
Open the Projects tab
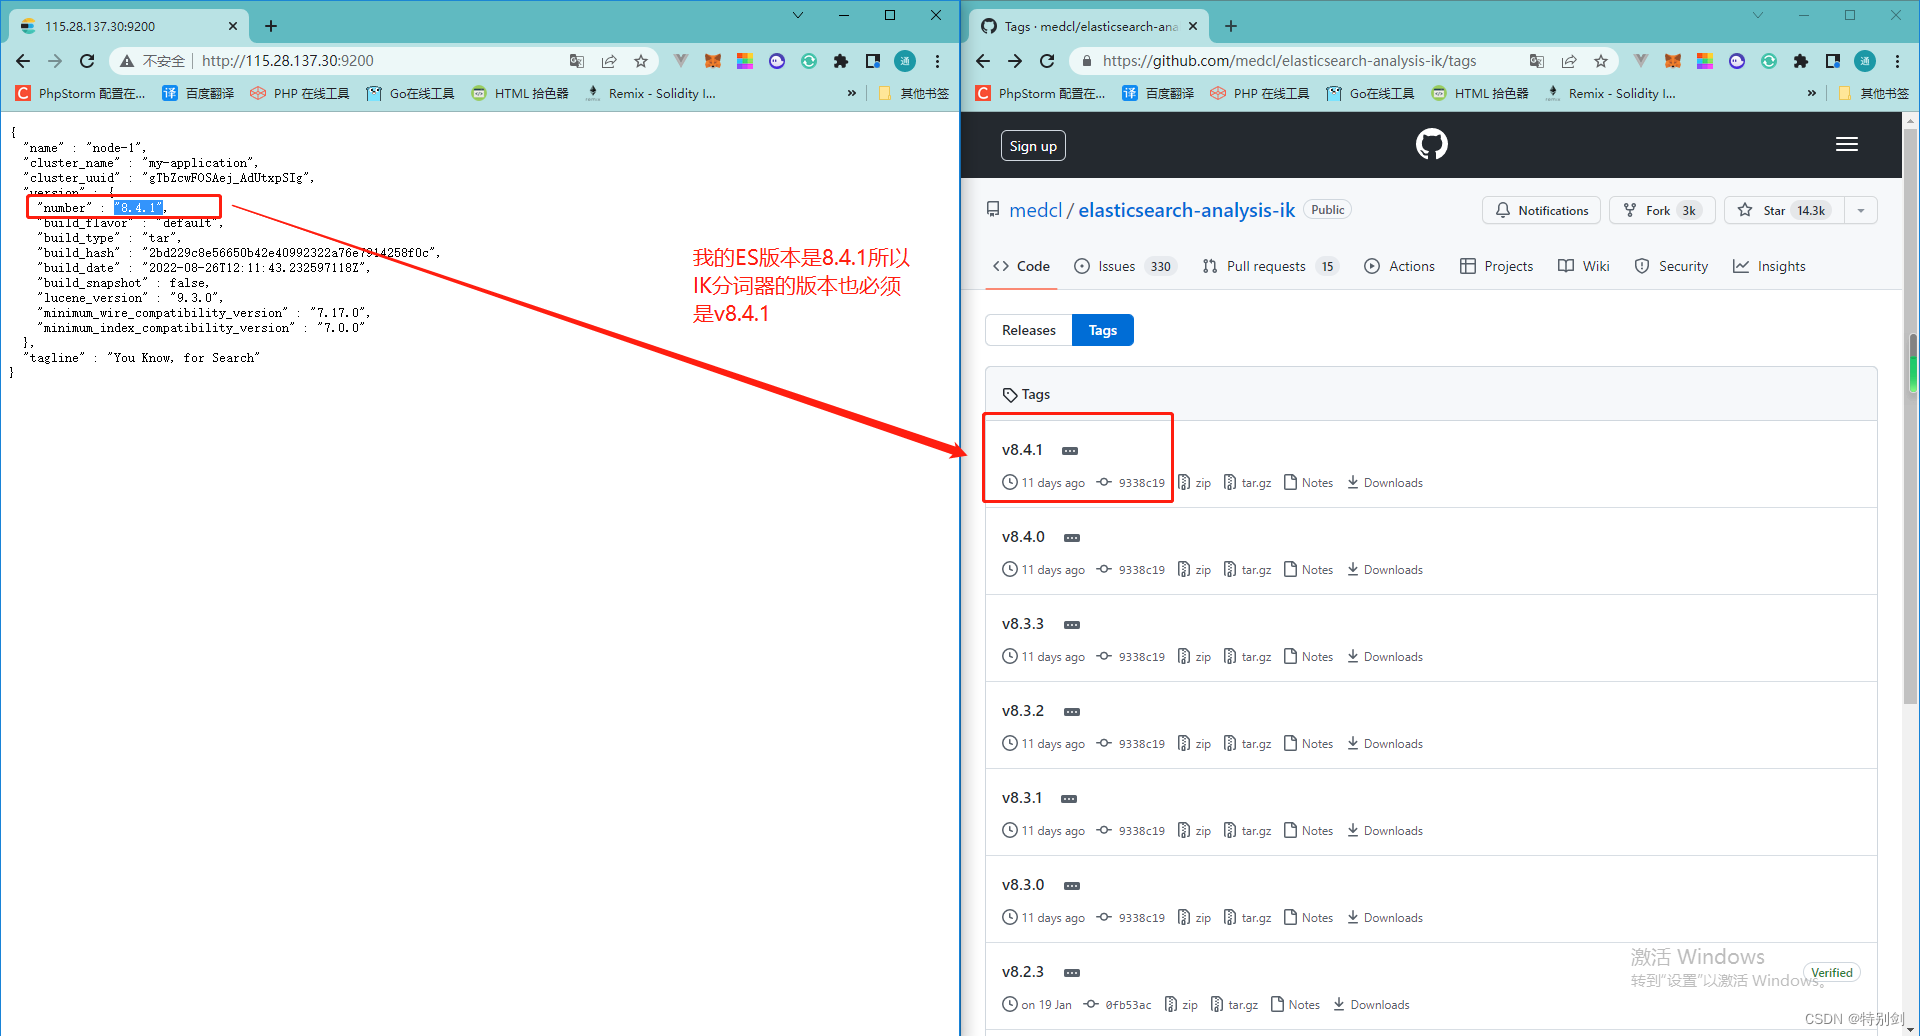pyautogui.click(x=1496, y=266)
